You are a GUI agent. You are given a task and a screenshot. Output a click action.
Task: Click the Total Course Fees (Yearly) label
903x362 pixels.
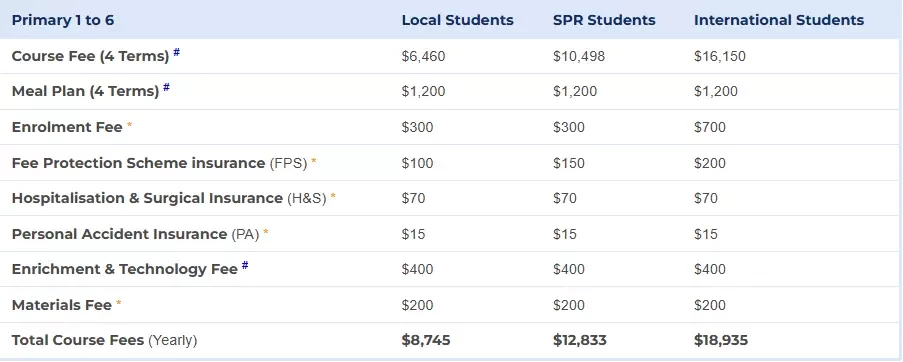click(104, 340)
